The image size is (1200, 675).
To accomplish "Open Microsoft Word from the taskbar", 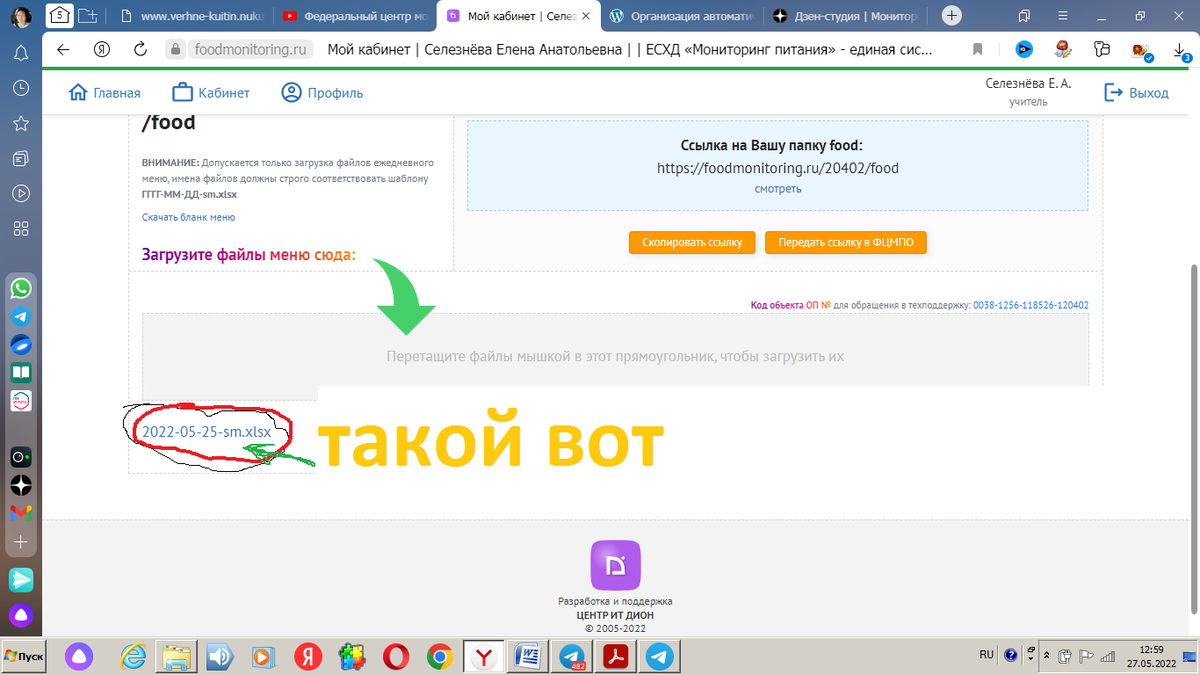I will [527, 656].
